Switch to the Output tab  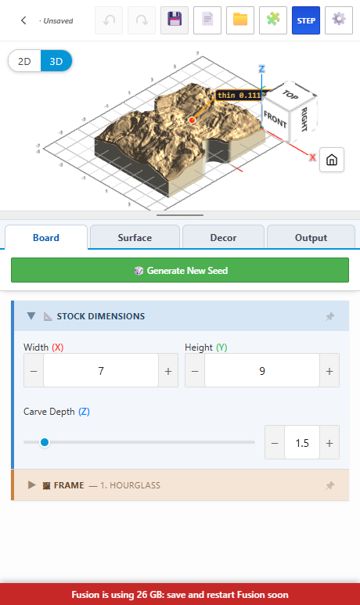coord(311,238)
